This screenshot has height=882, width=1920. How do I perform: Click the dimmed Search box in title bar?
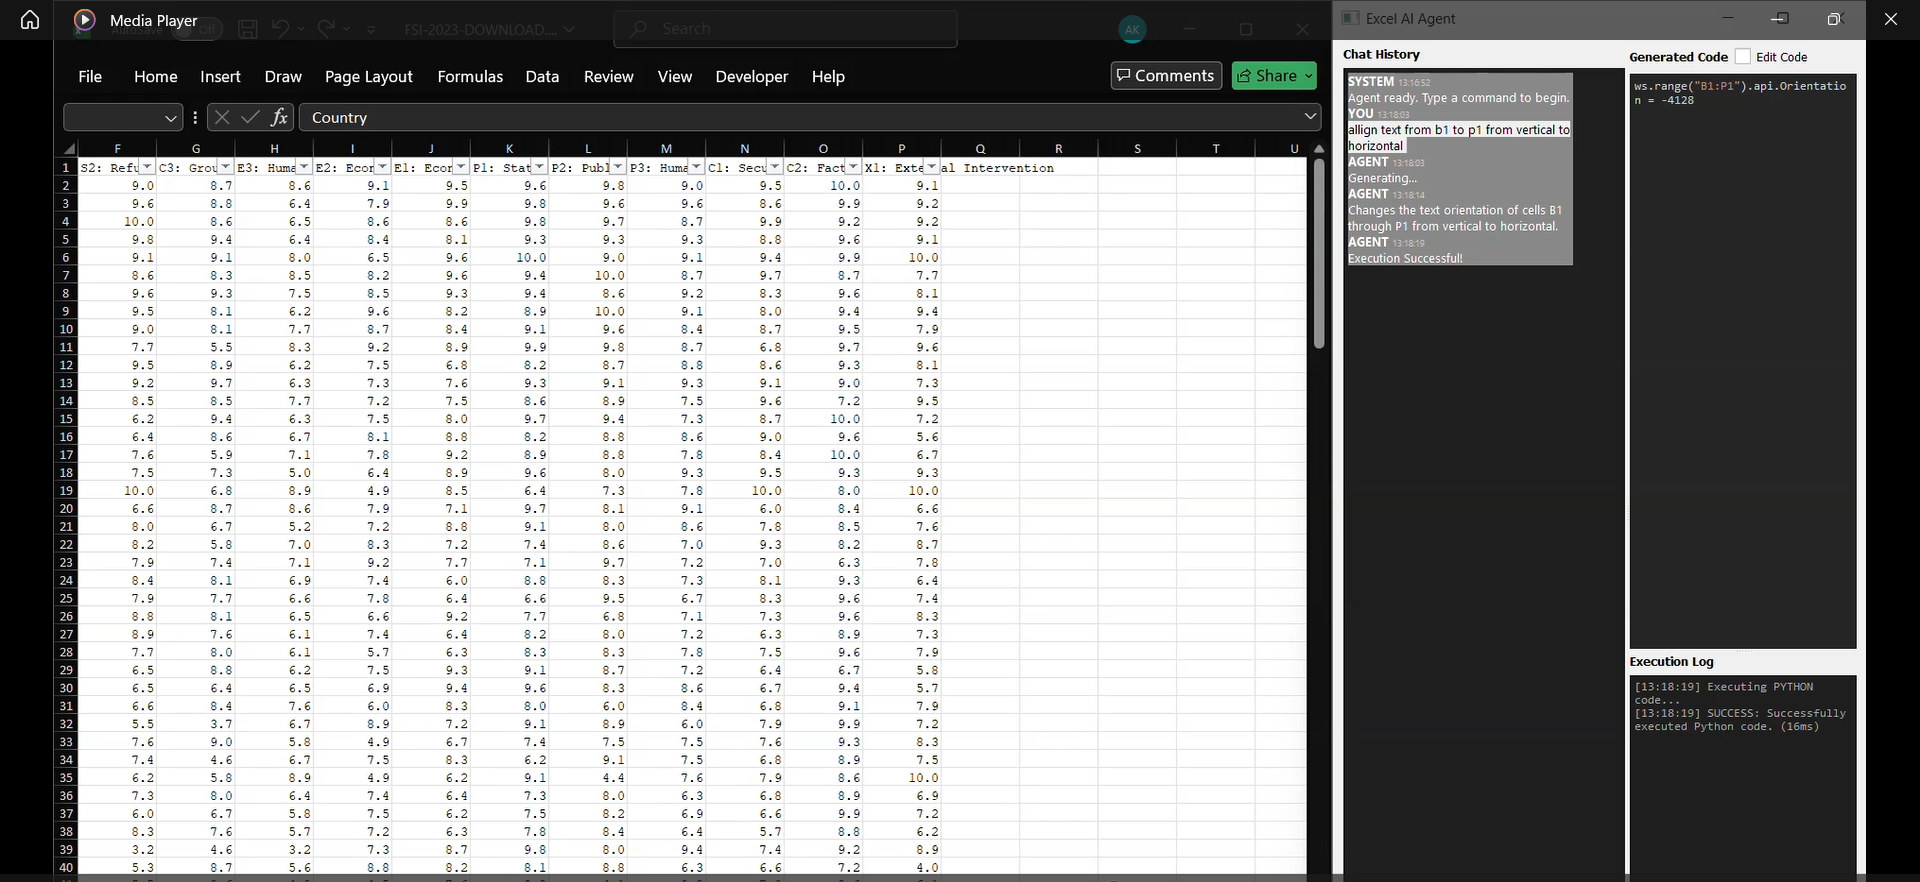(785, 29)
